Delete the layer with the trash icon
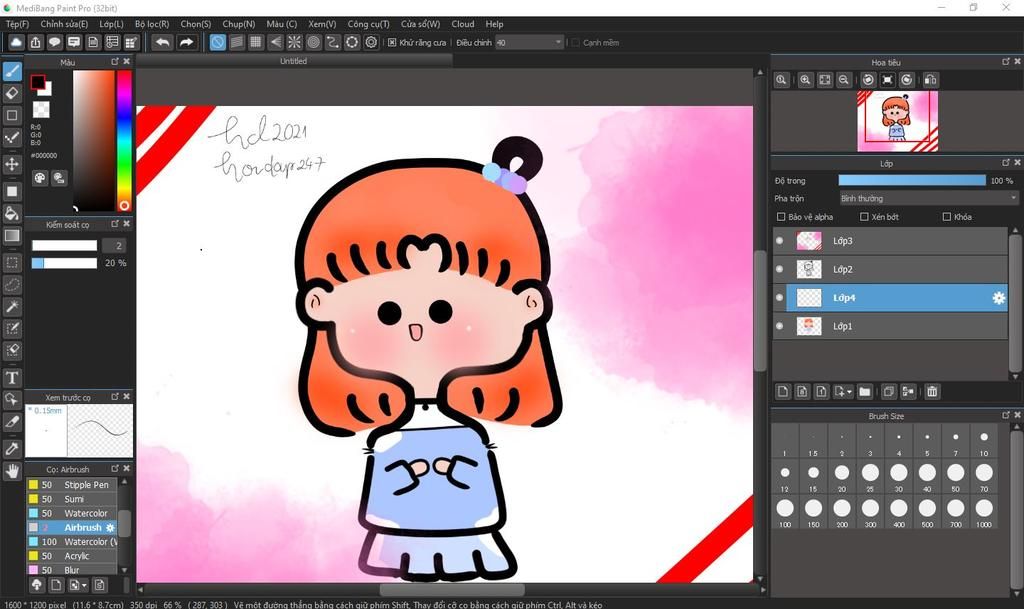This screenshot has height=609, width=1024. (x=932, y=392)
